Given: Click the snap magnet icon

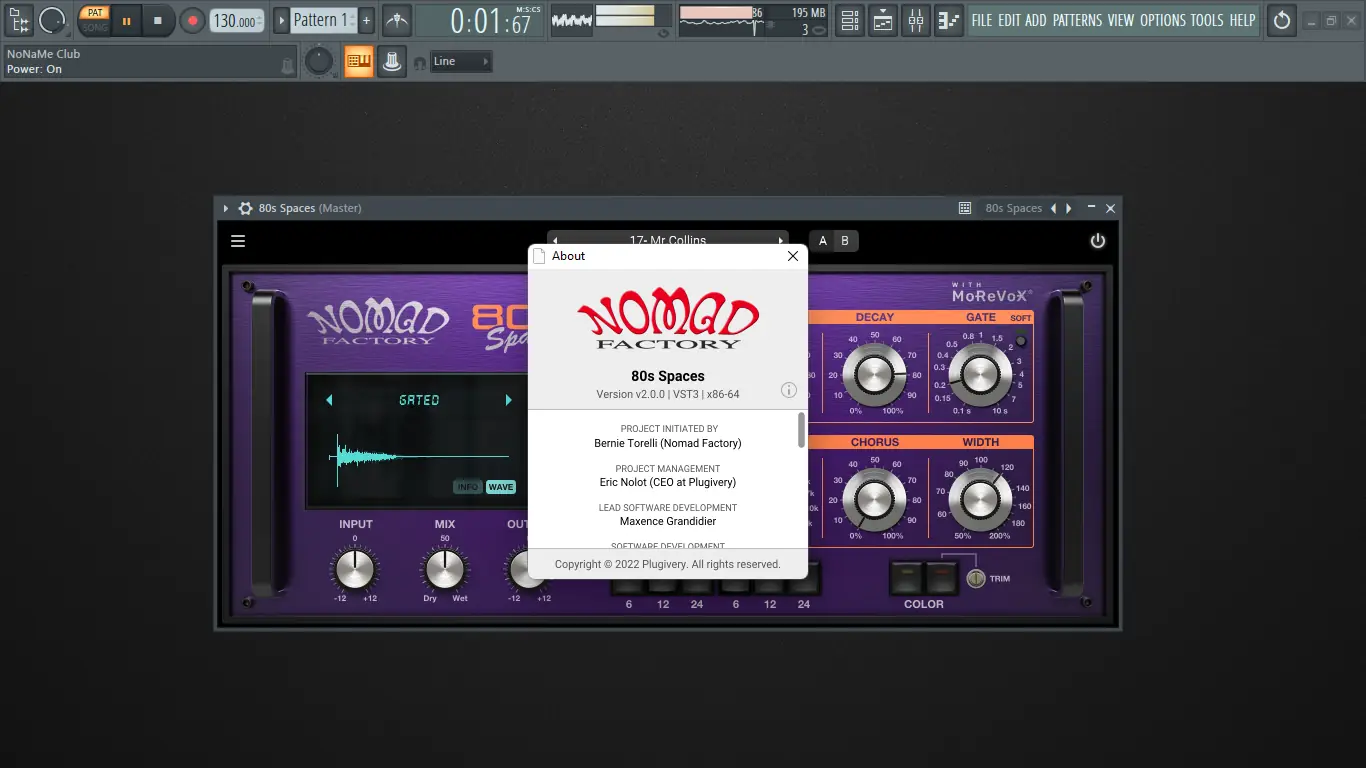Looking at the screenshot, I should (x=420, y=63).
